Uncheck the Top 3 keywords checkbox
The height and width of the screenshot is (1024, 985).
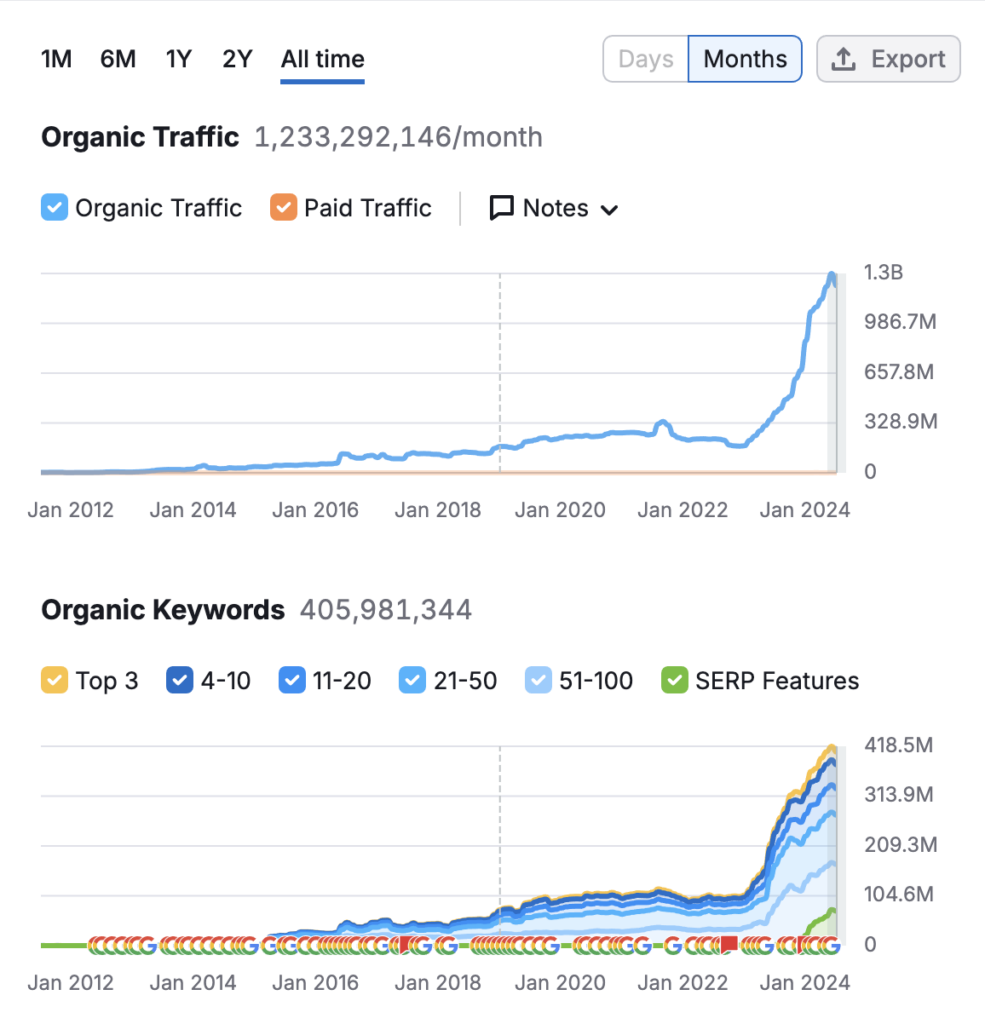[x=54, y=681]
